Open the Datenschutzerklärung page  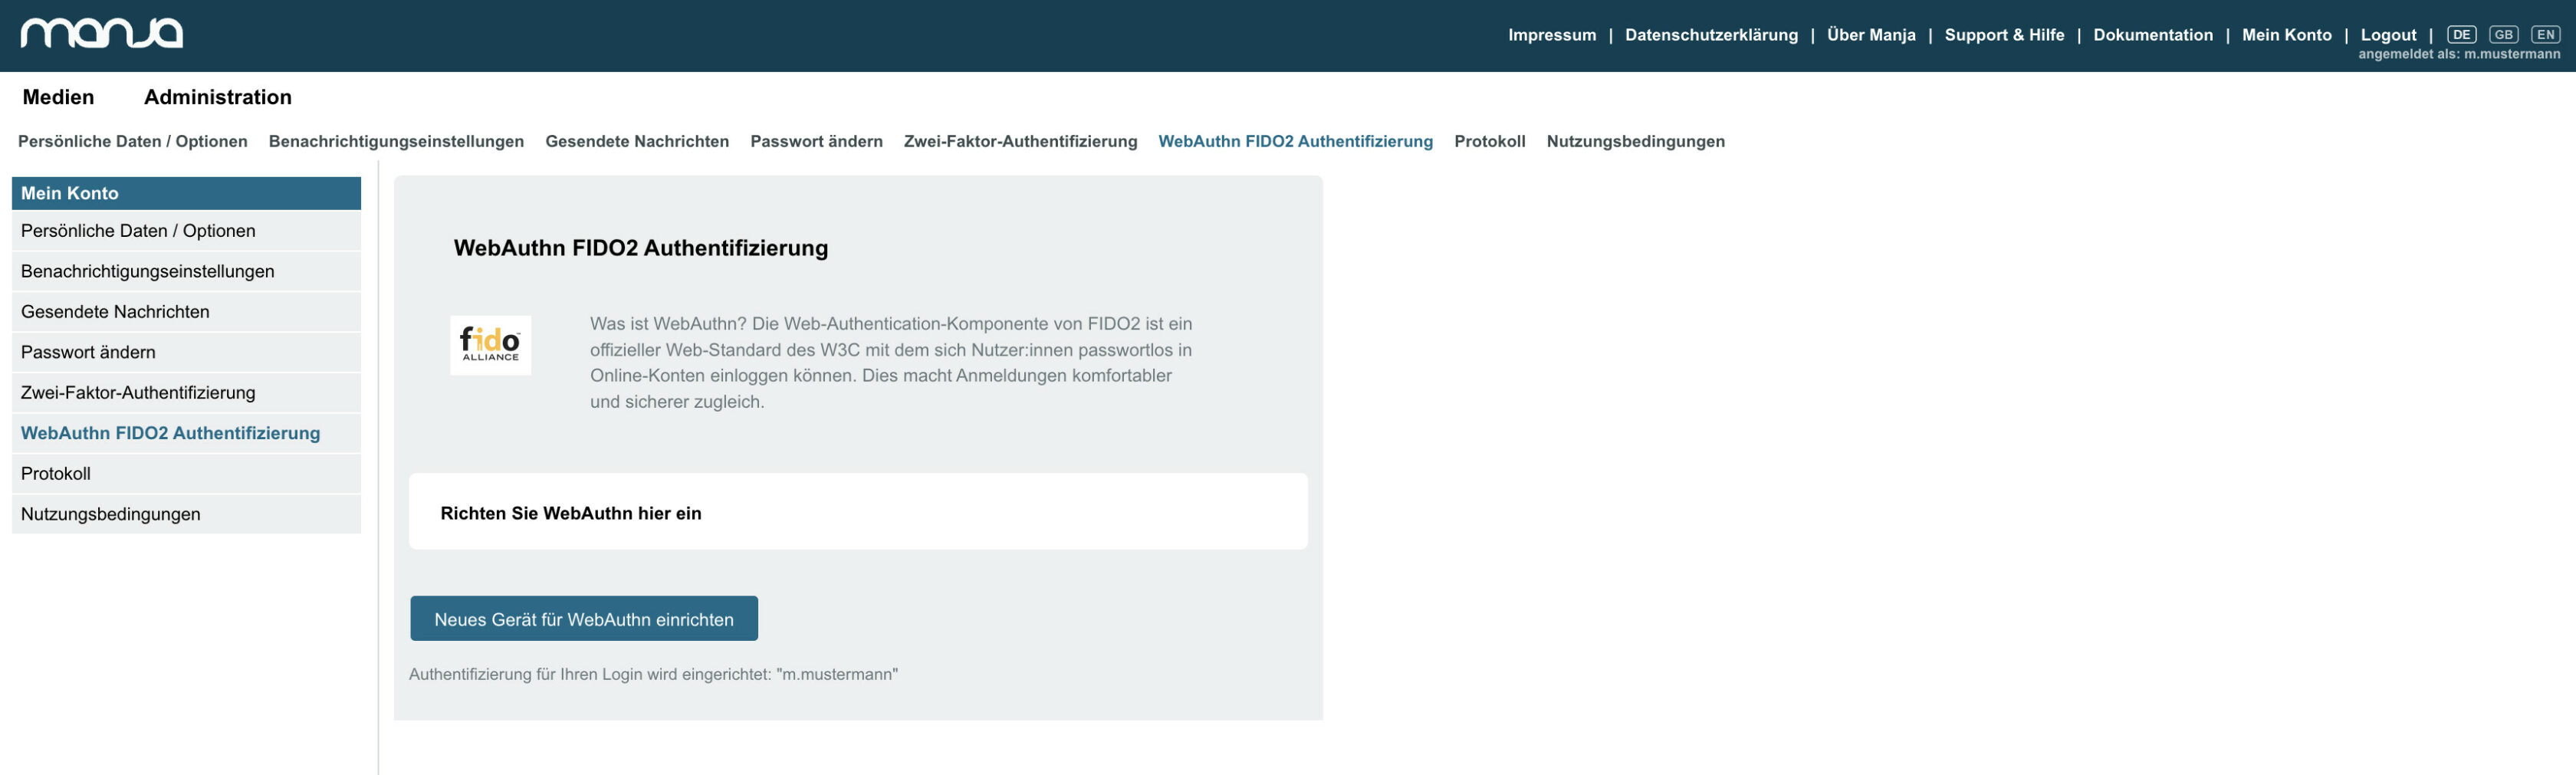coord(1711,35)
